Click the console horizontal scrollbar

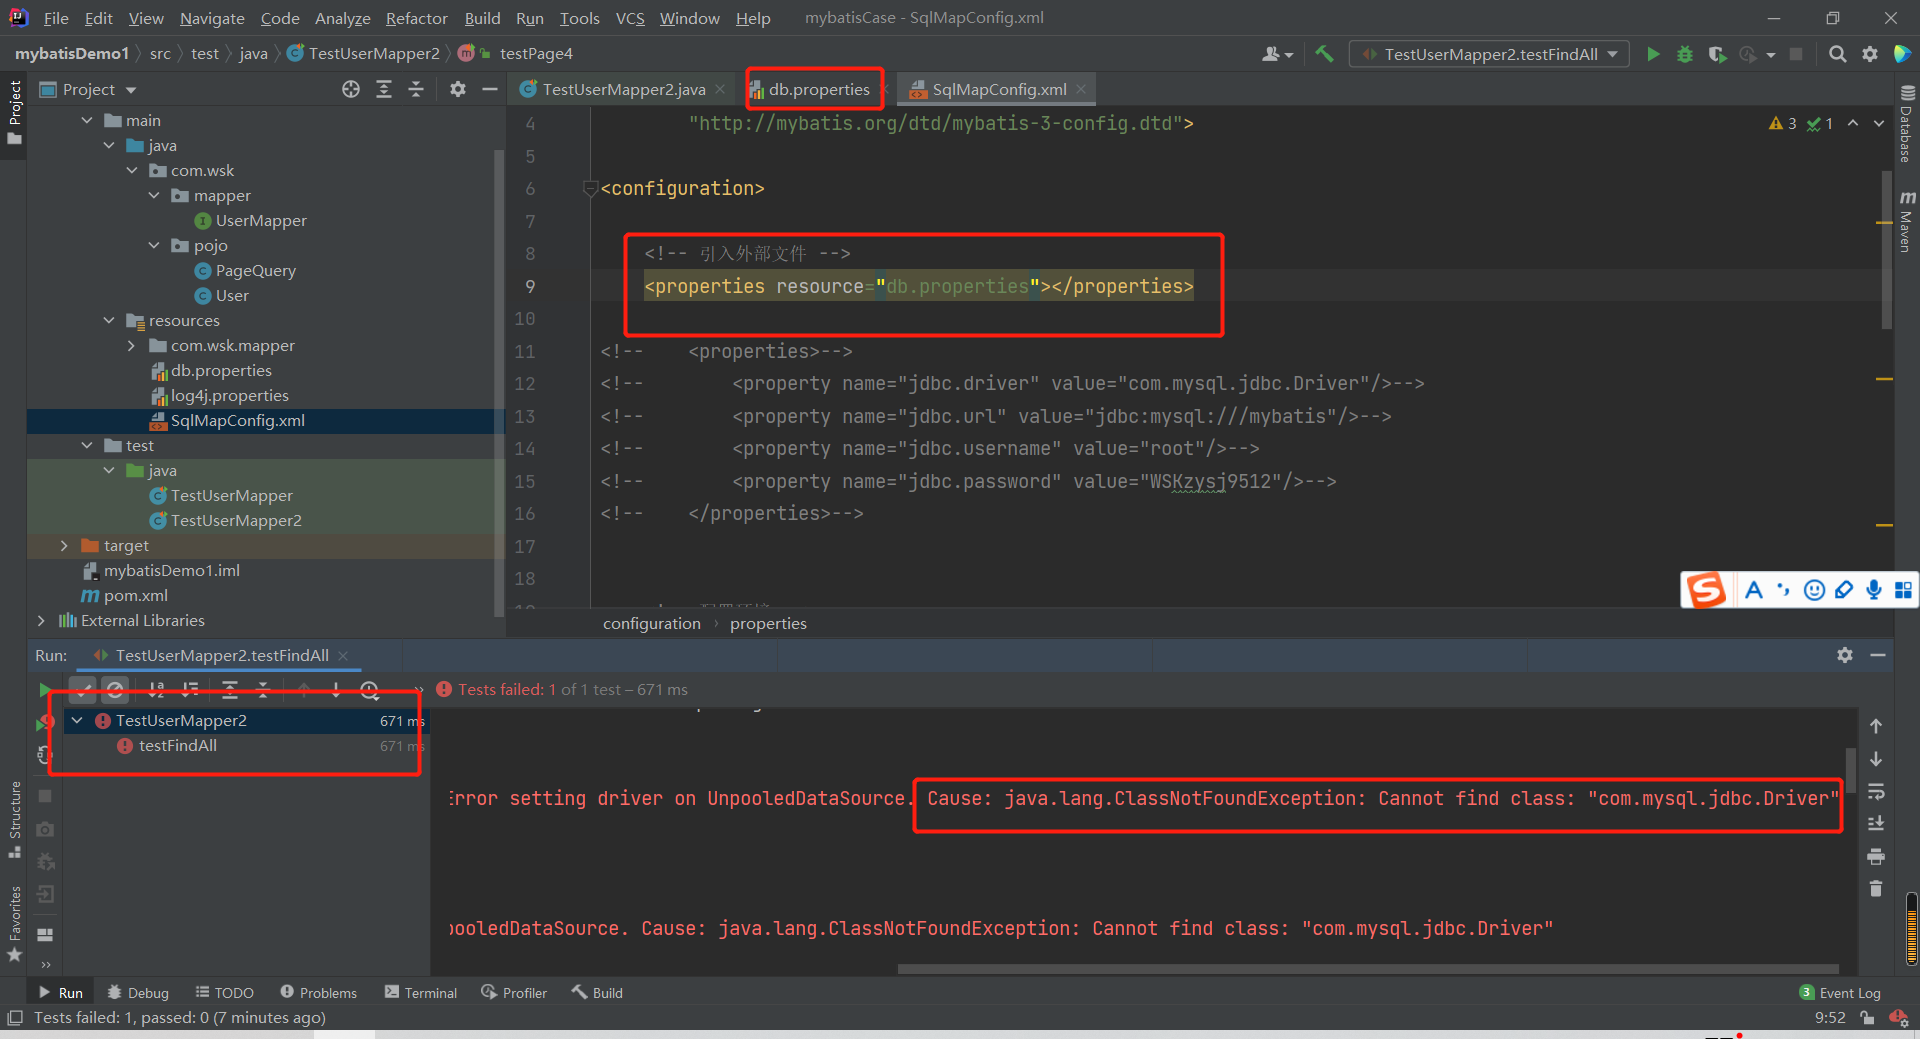1367,968
